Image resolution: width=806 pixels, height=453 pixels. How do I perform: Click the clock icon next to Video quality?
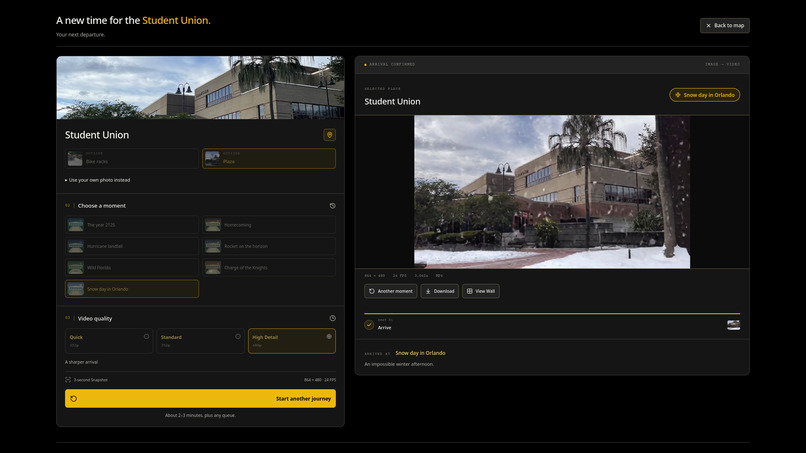coord(333,318)
